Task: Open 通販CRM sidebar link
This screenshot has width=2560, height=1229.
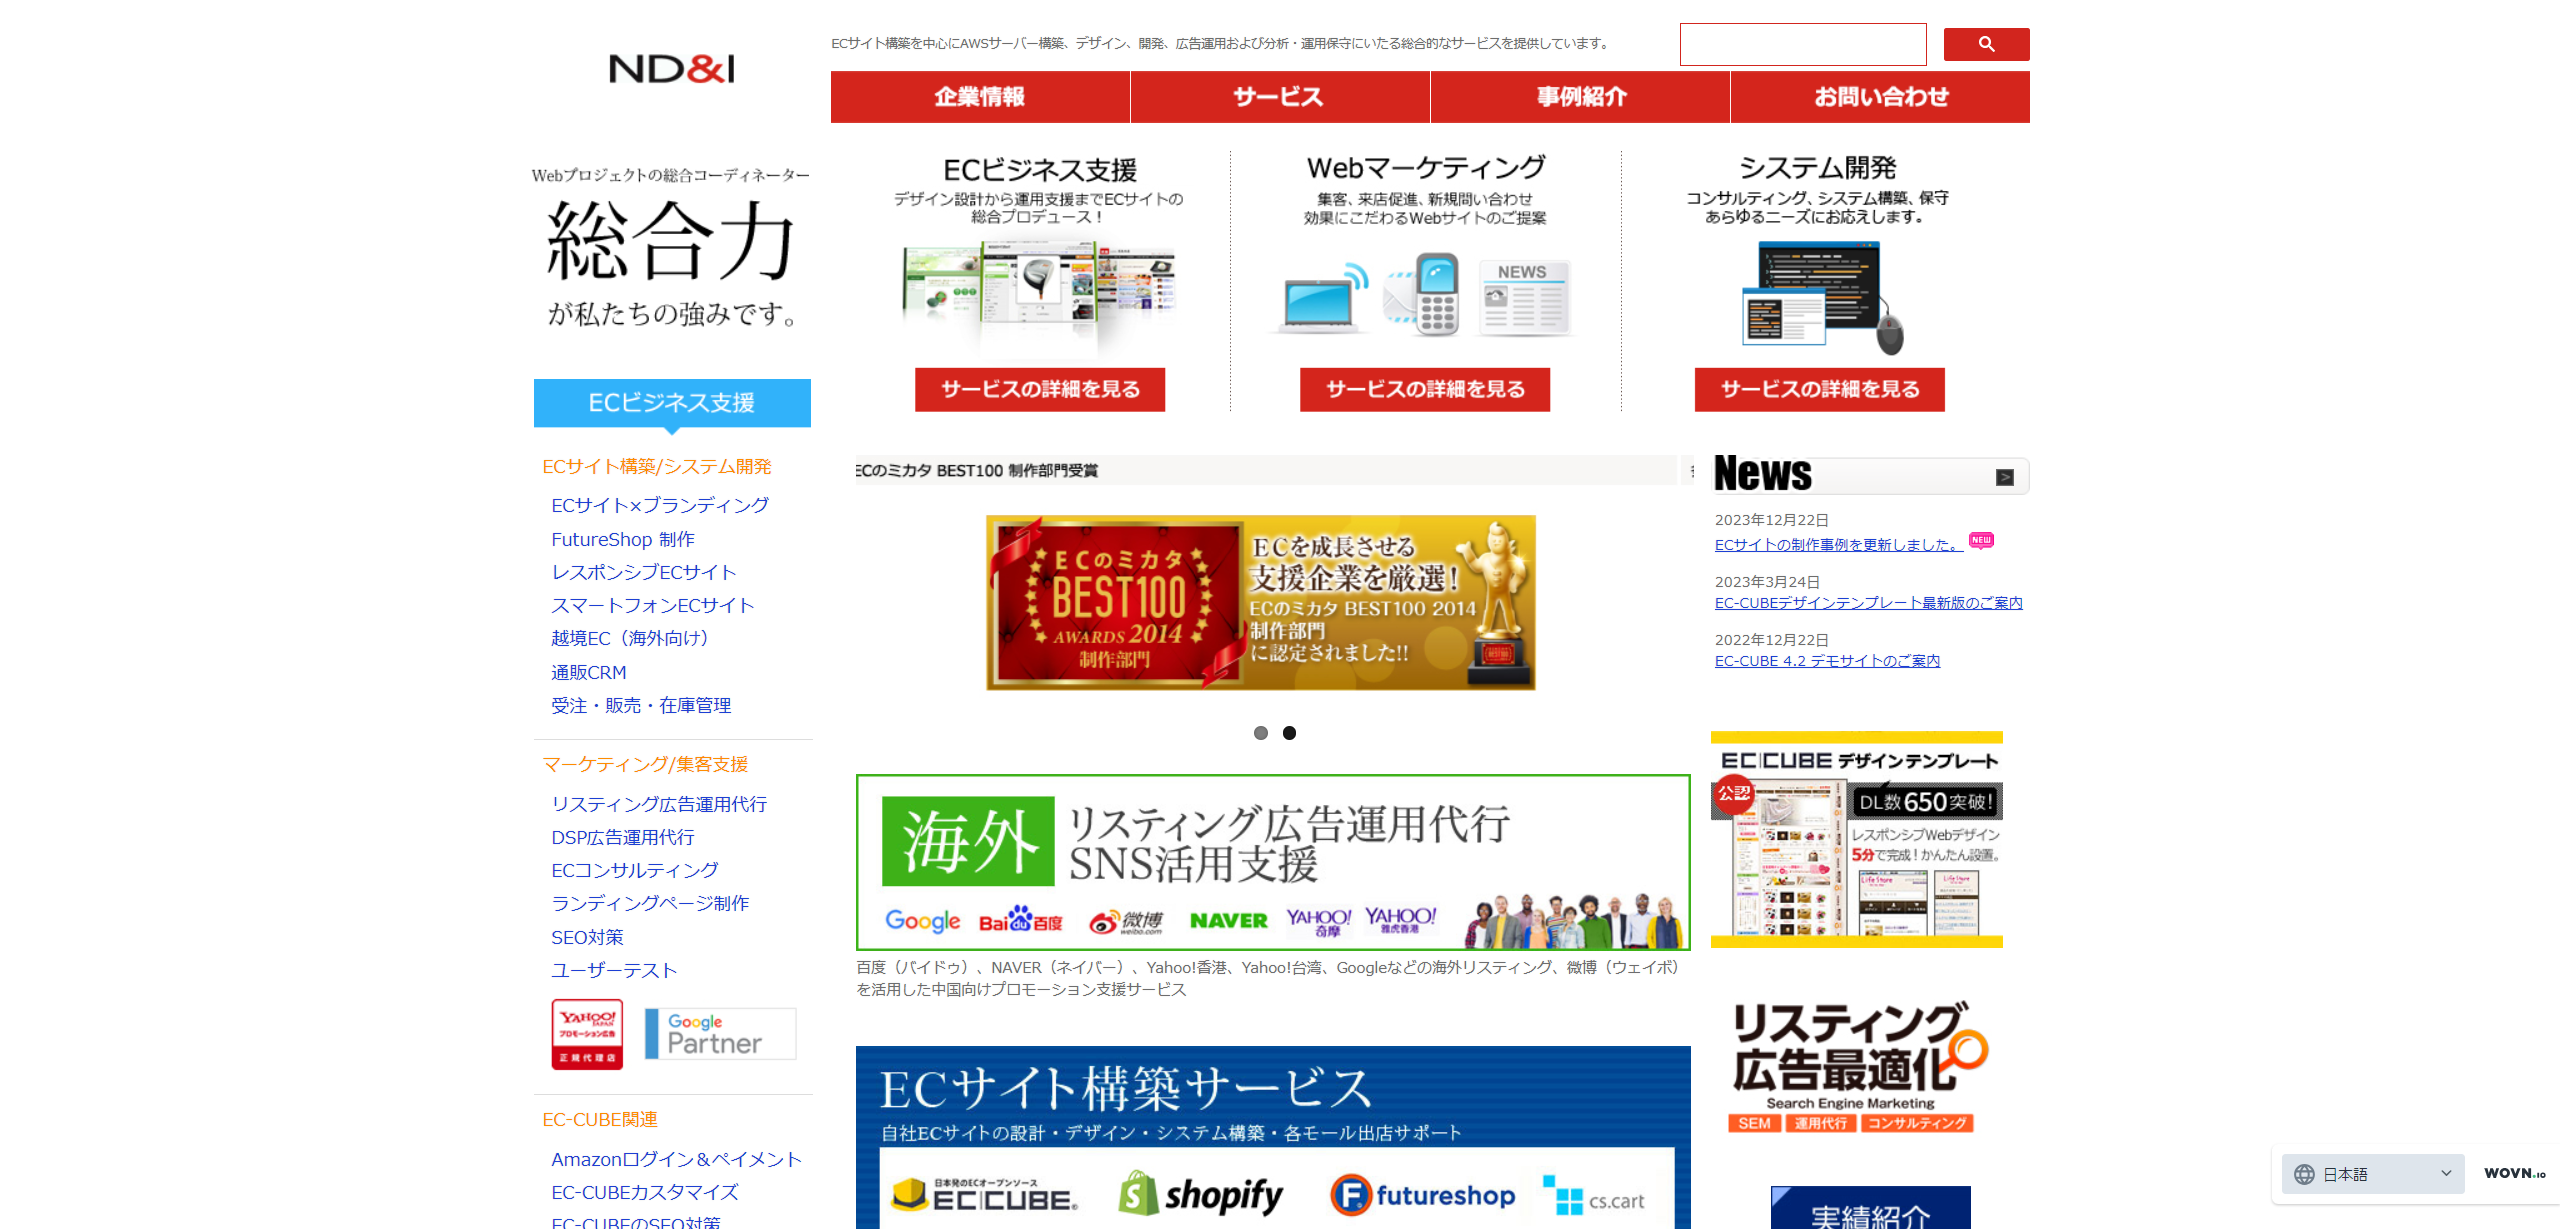Action: [x=589, y=673]
